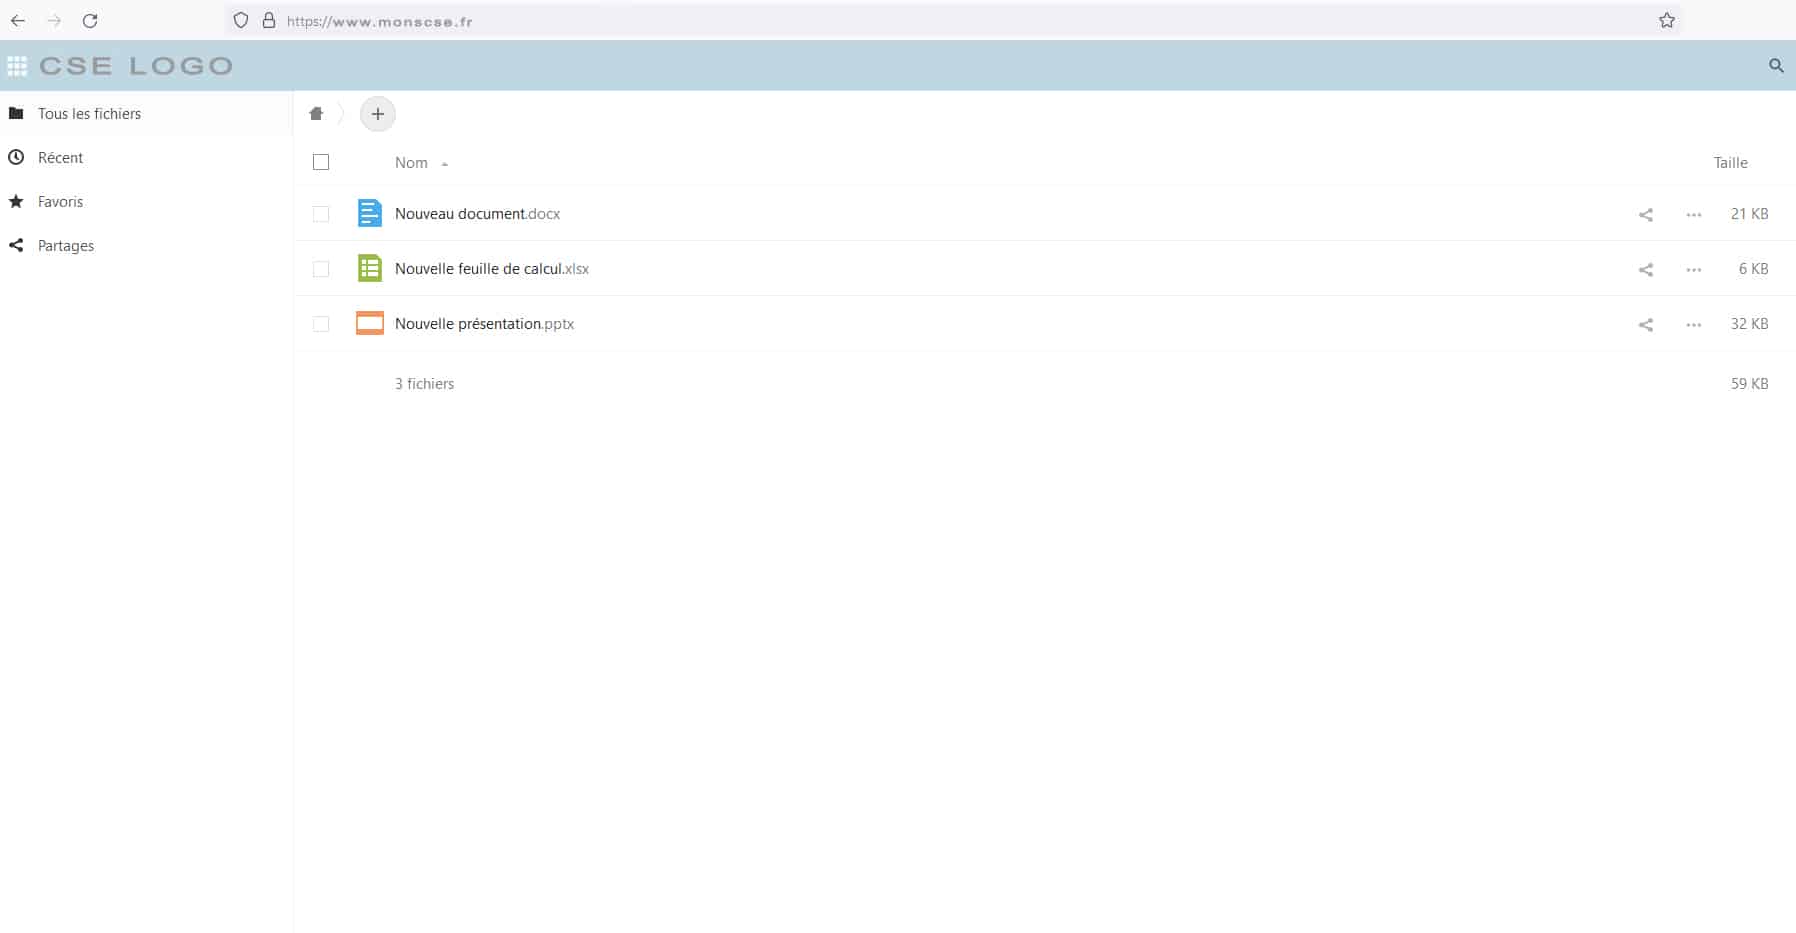Screen dimensions: 1796x933
Task: Open more actions for Nouvelle feuille de calcul.xlsx
Action: pos(1694,269)
